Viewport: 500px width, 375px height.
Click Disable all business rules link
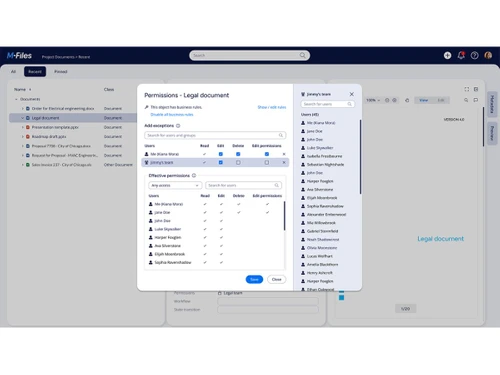[x=172, y=115]
